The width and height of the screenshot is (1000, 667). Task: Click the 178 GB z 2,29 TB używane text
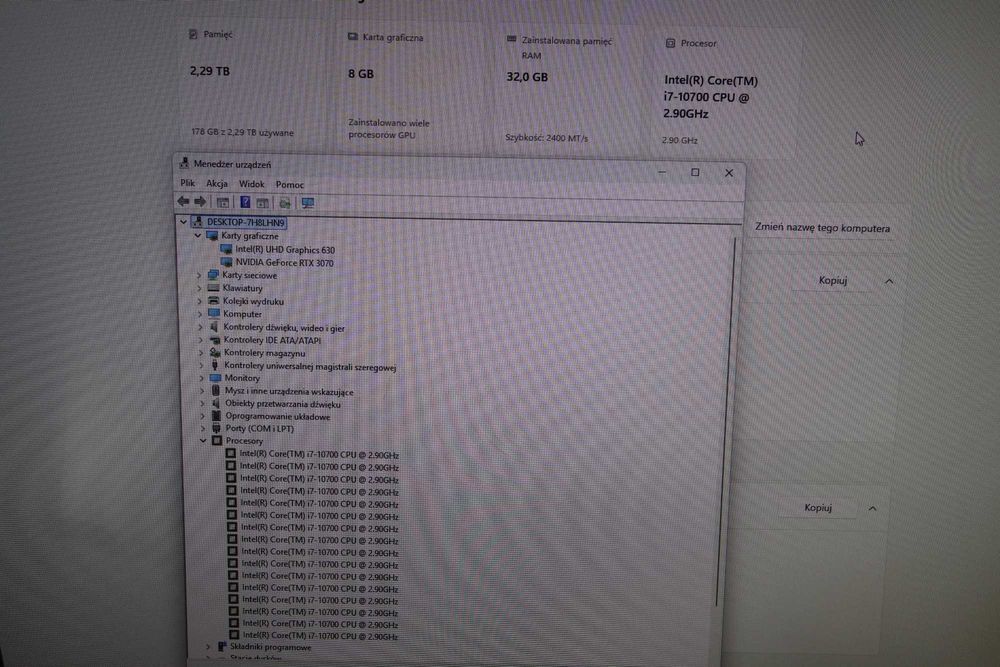[x=242, y=132]
